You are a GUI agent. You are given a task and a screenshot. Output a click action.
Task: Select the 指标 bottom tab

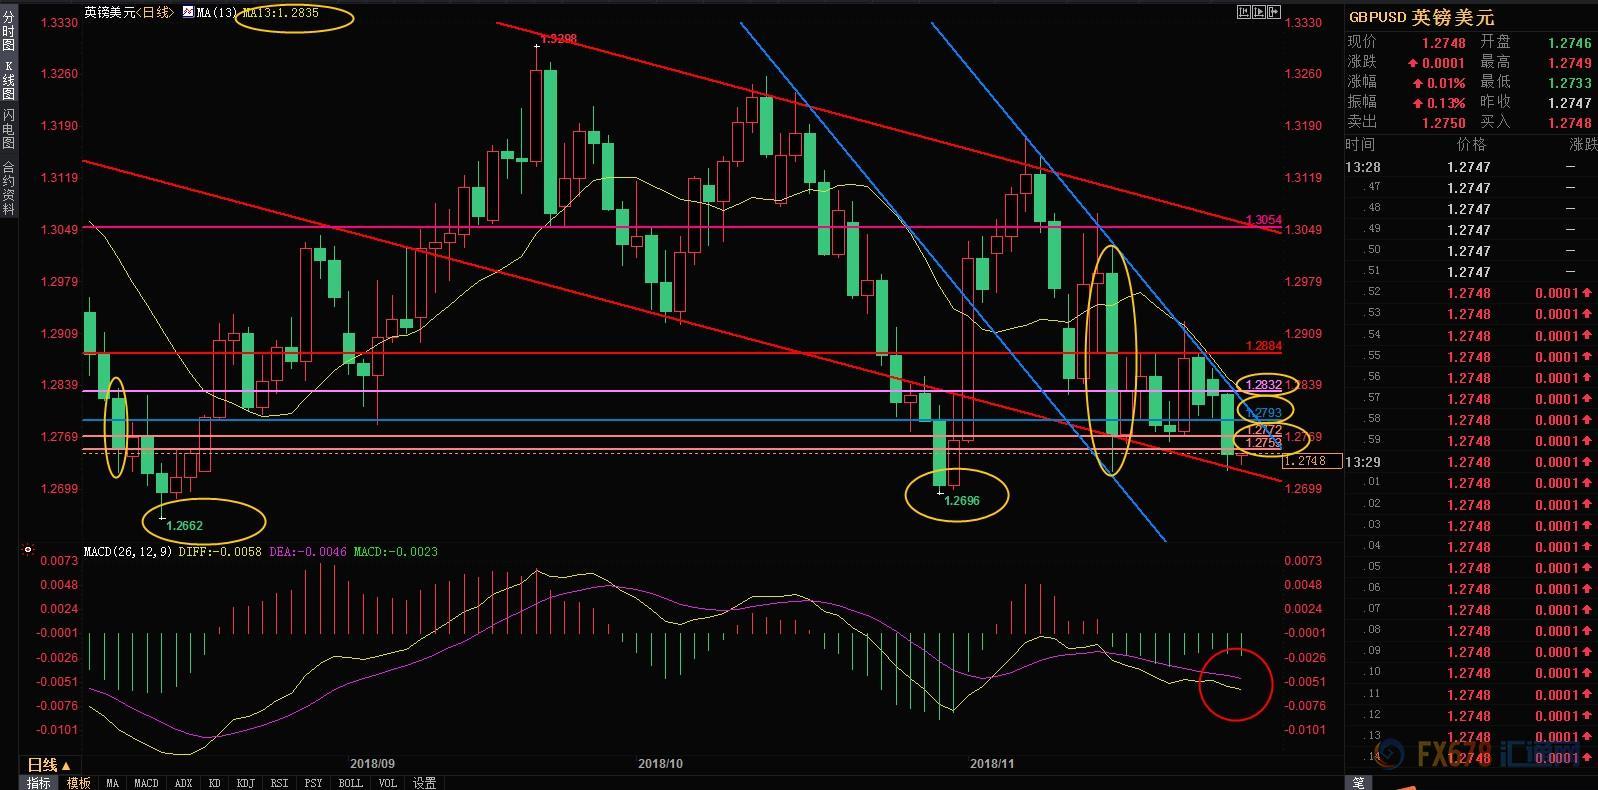(x=39, y=783)
